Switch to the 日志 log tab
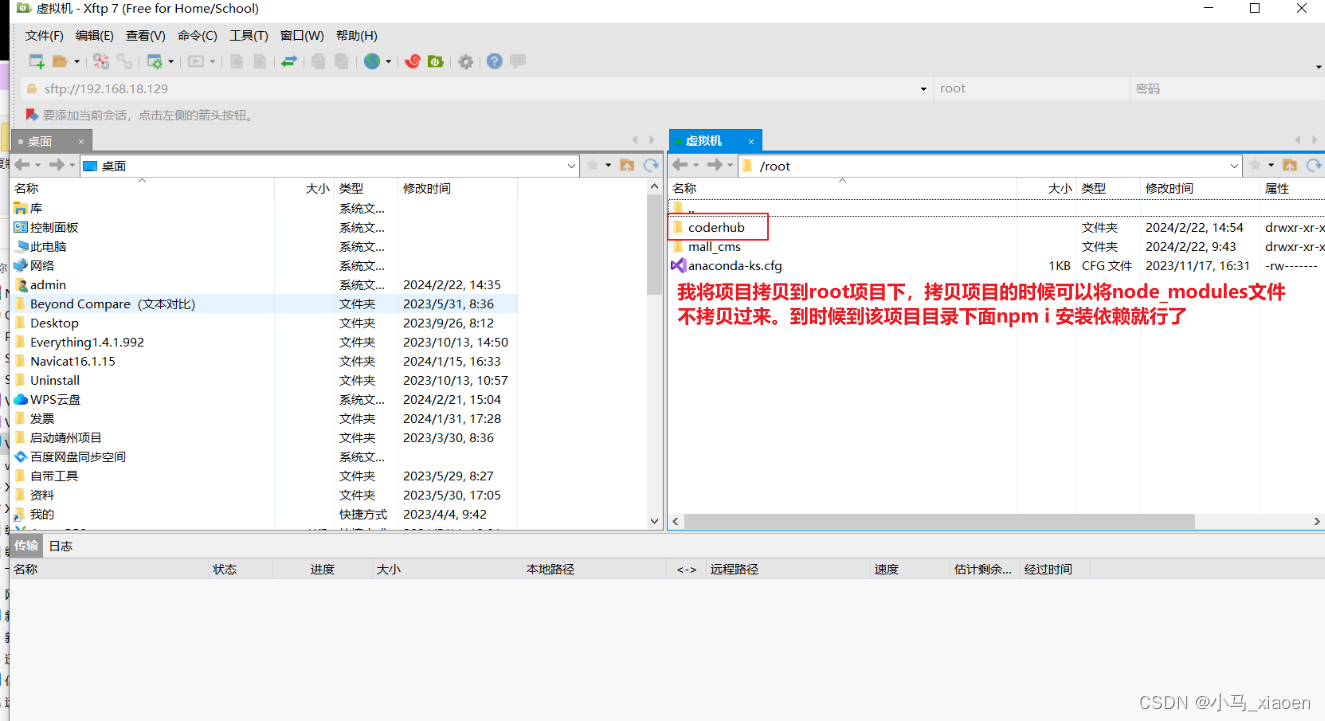1325x721 pixels. 61,545
